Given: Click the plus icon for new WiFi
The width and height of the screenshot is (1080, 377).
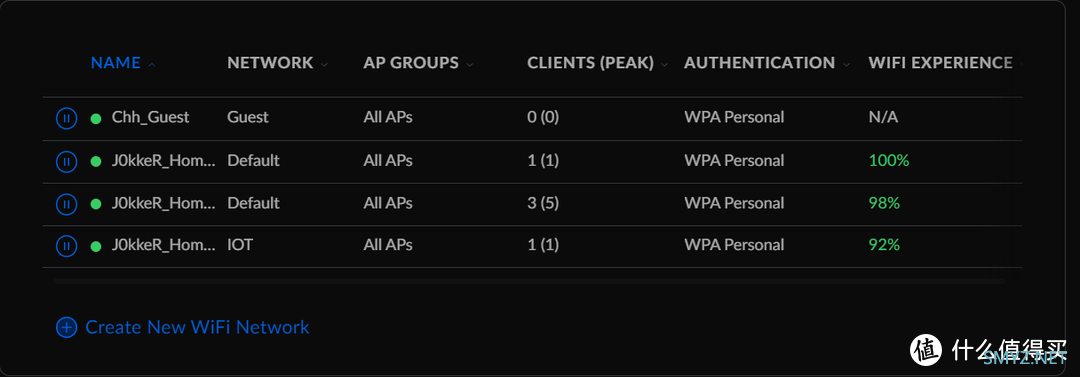Looking at the screenshot, I should (x=65, y=327).
